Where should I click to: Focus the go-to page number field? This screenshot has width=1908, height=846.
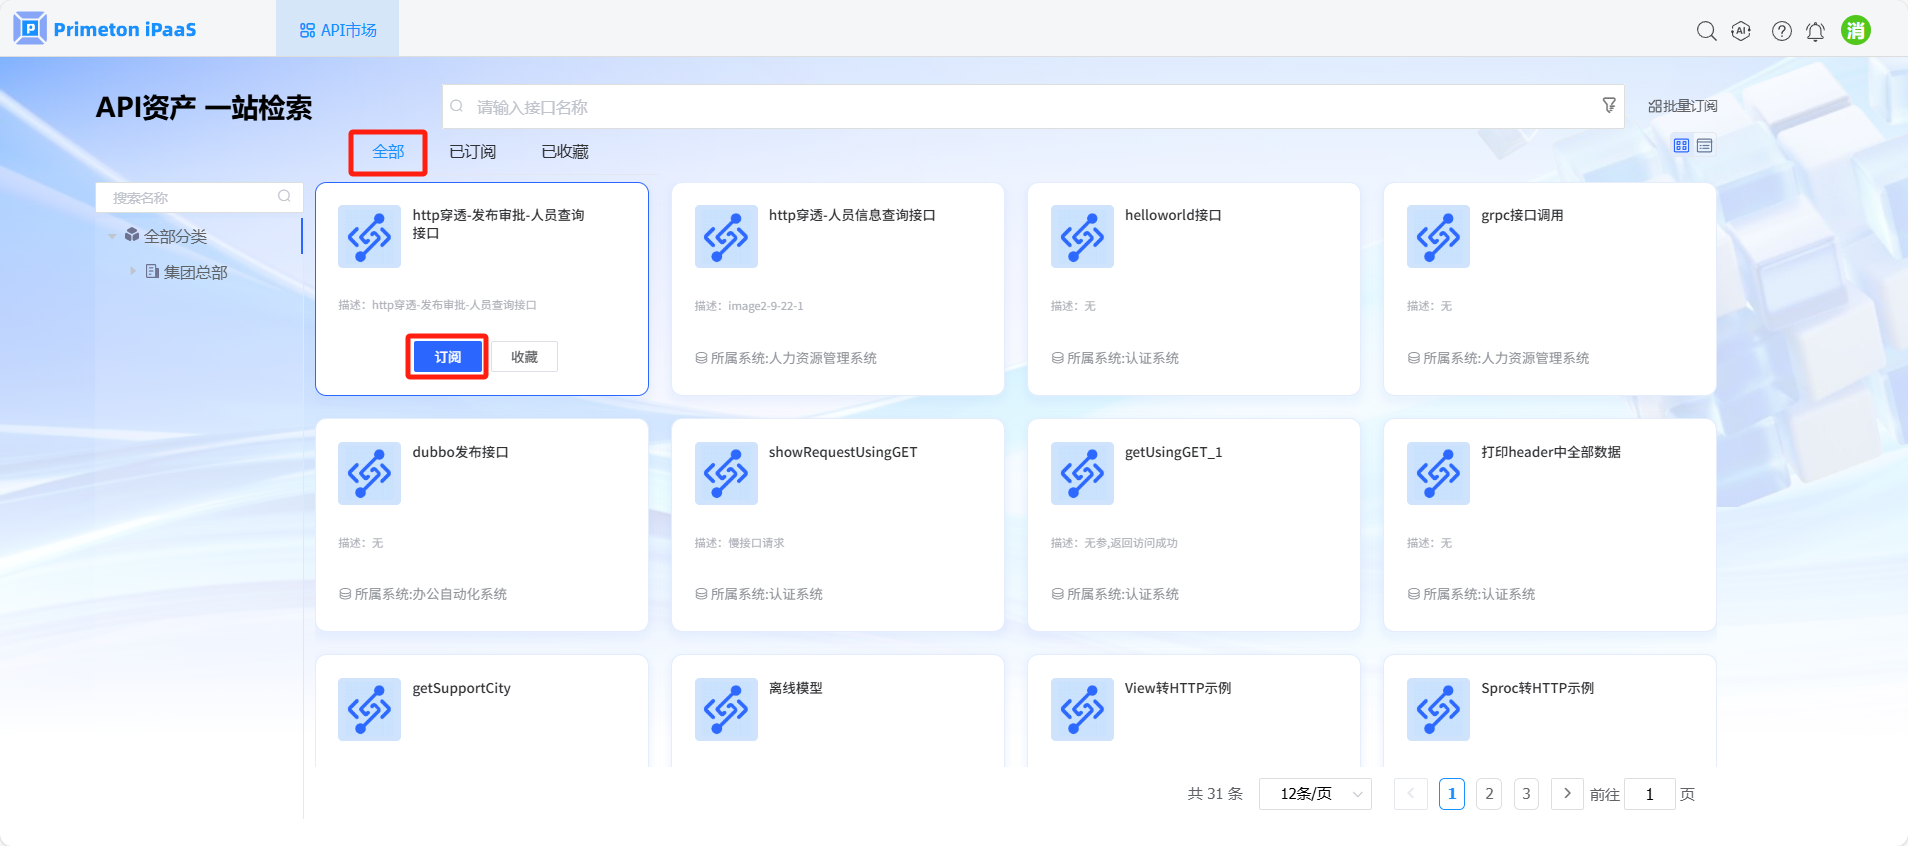coord(1650,794)
